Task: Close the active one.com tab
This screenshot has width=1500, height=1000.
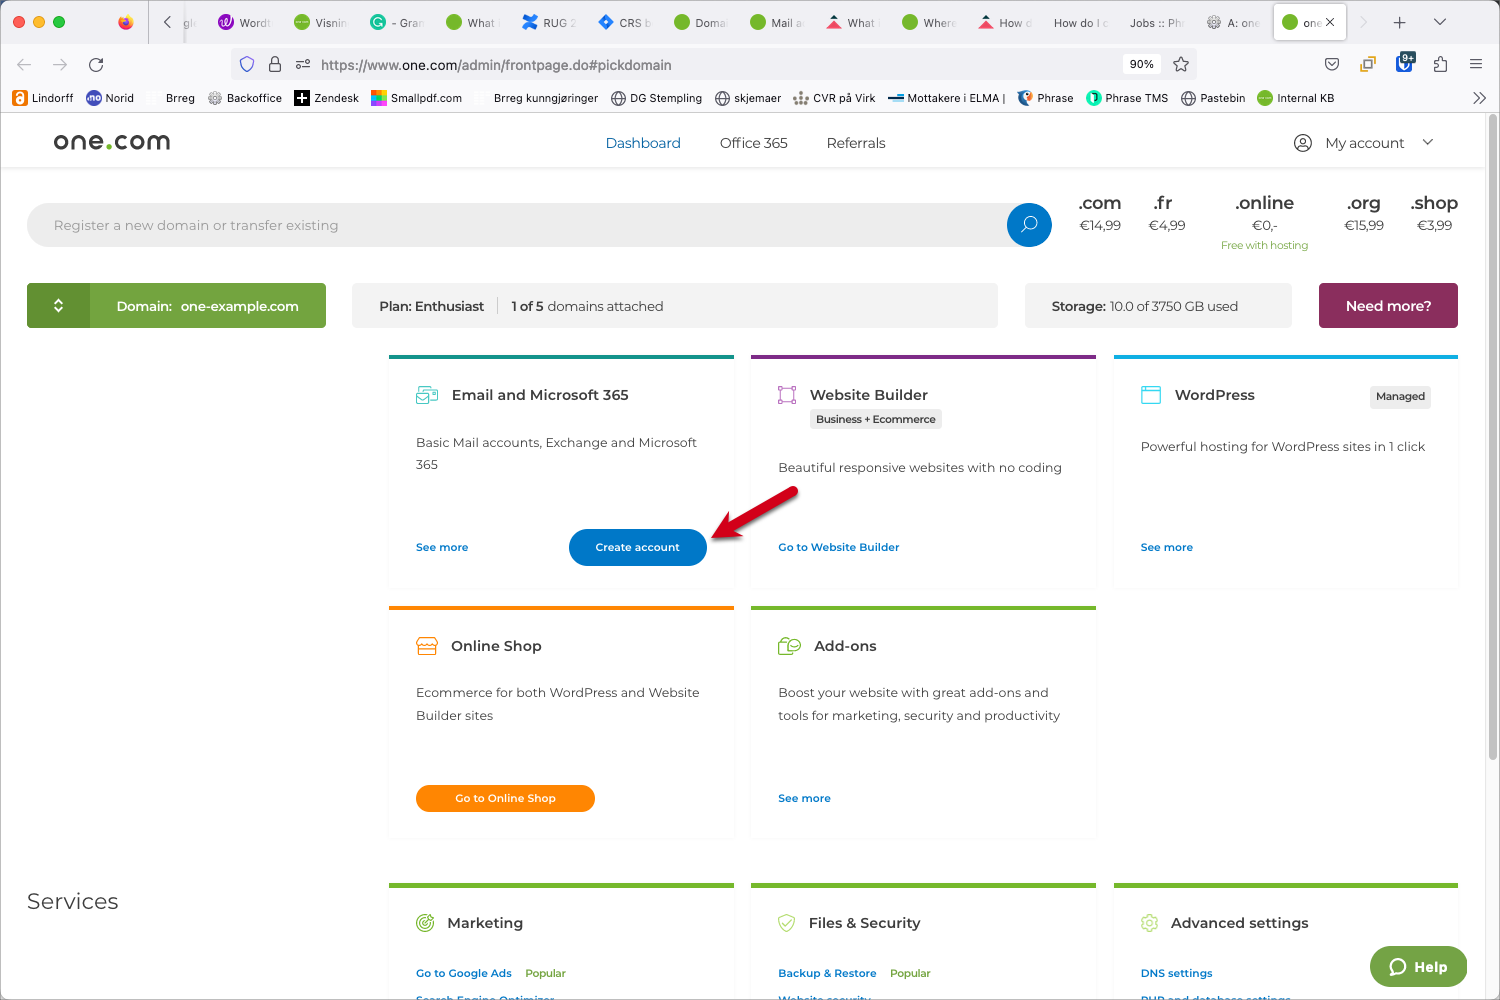Action: coord(1330,22)
